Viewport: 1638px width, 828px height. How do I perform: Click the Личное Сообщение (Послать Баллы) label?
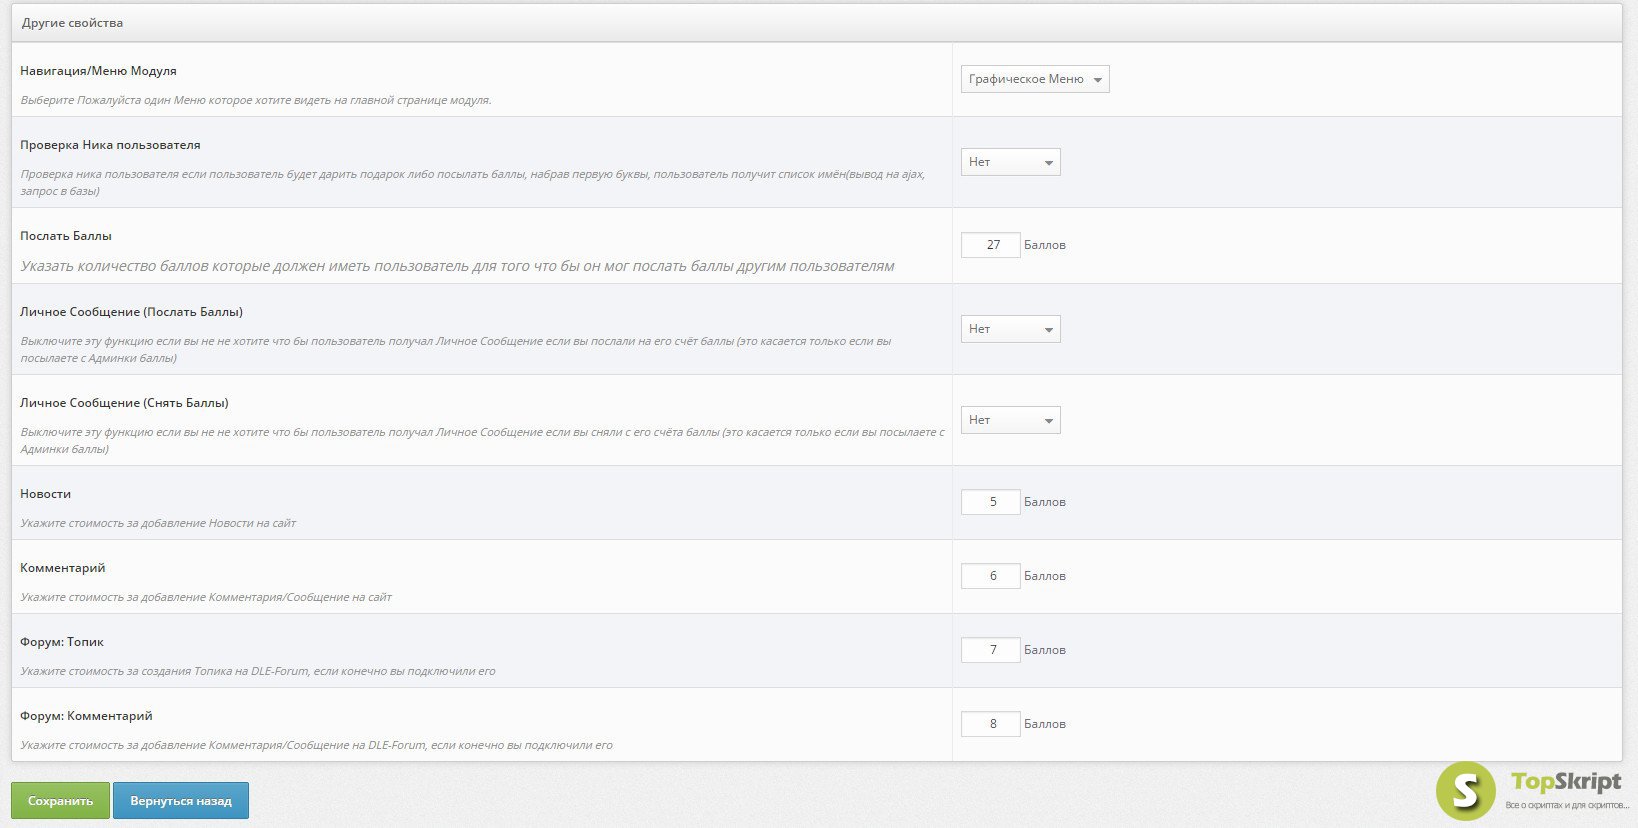click(x=131, y=312)
